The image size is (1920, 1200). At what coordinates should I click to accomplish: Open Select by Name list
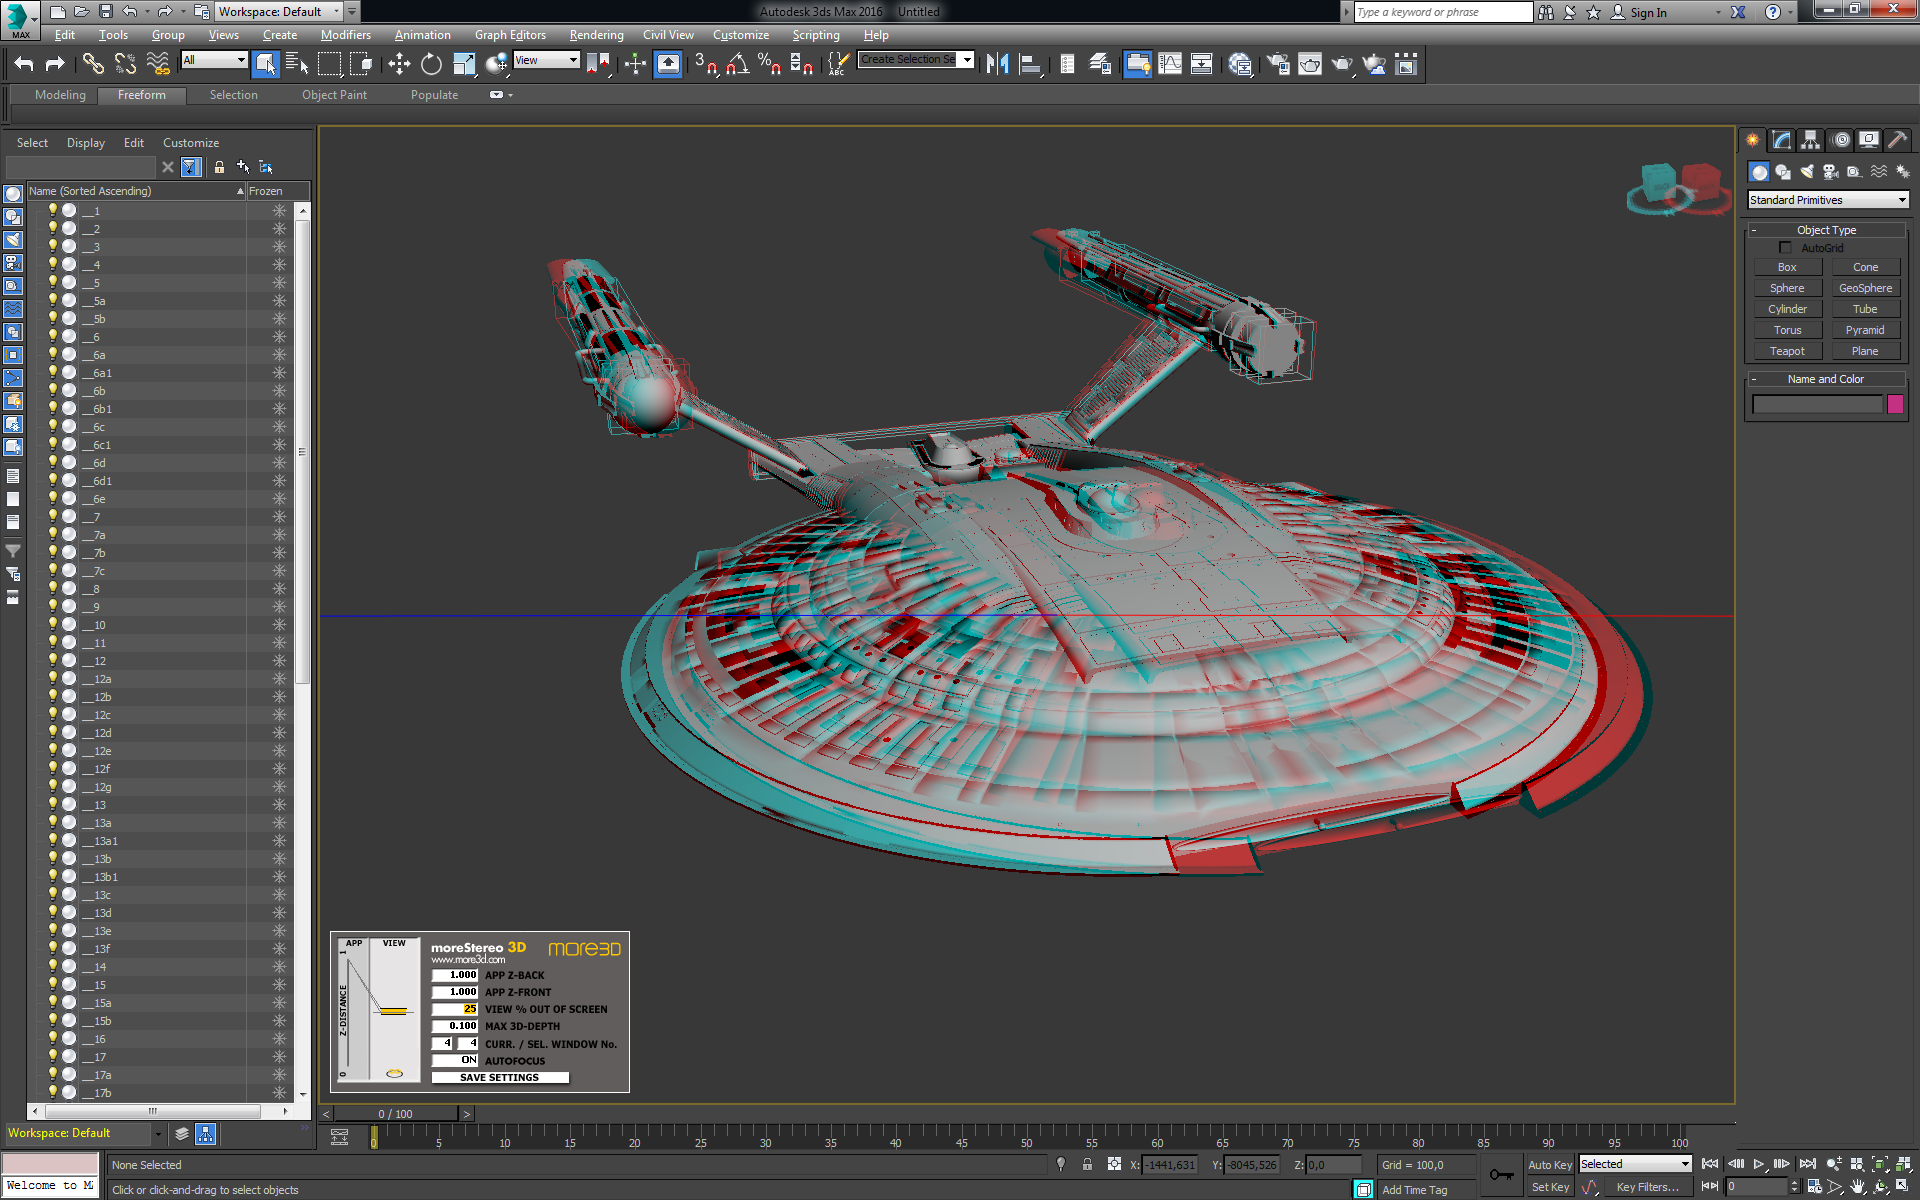[297, 64]
